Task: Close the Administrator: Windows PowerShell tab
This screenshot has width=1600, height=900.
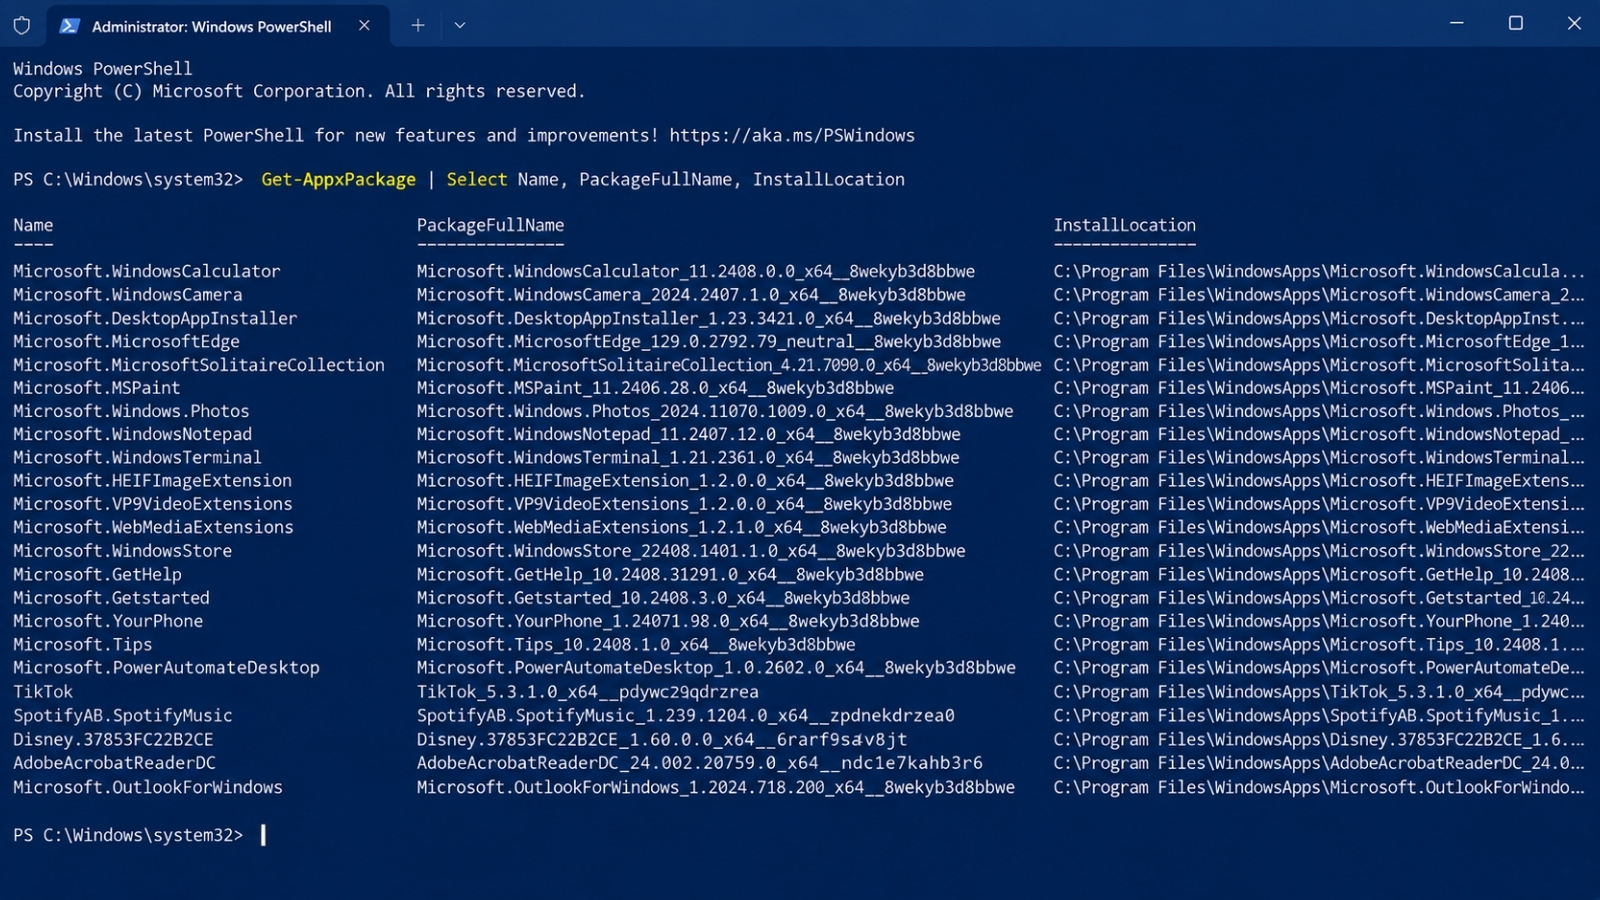Action: (364, 26)
